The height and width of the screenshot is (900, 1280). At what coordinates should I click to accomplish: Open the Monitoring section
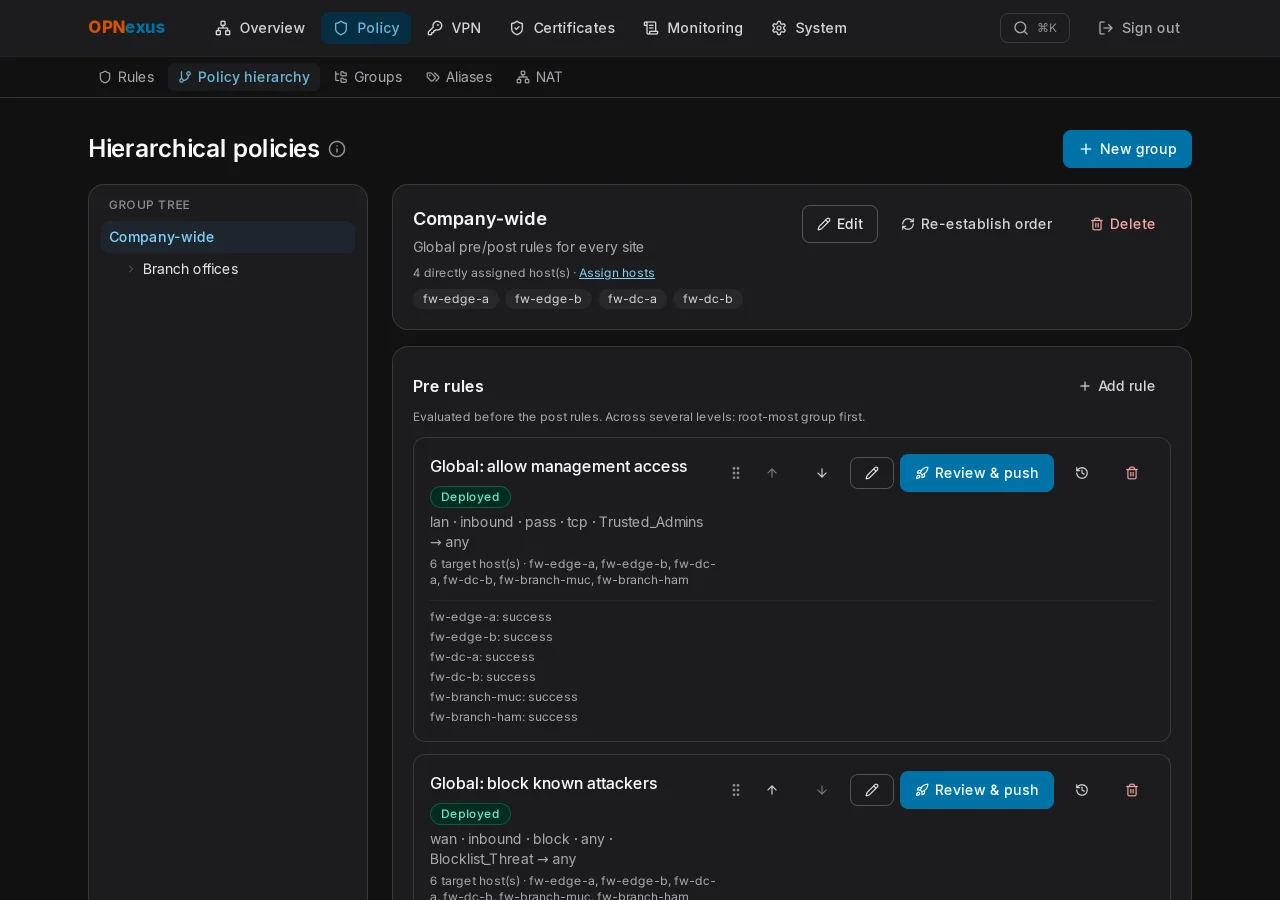pos(693,28)
